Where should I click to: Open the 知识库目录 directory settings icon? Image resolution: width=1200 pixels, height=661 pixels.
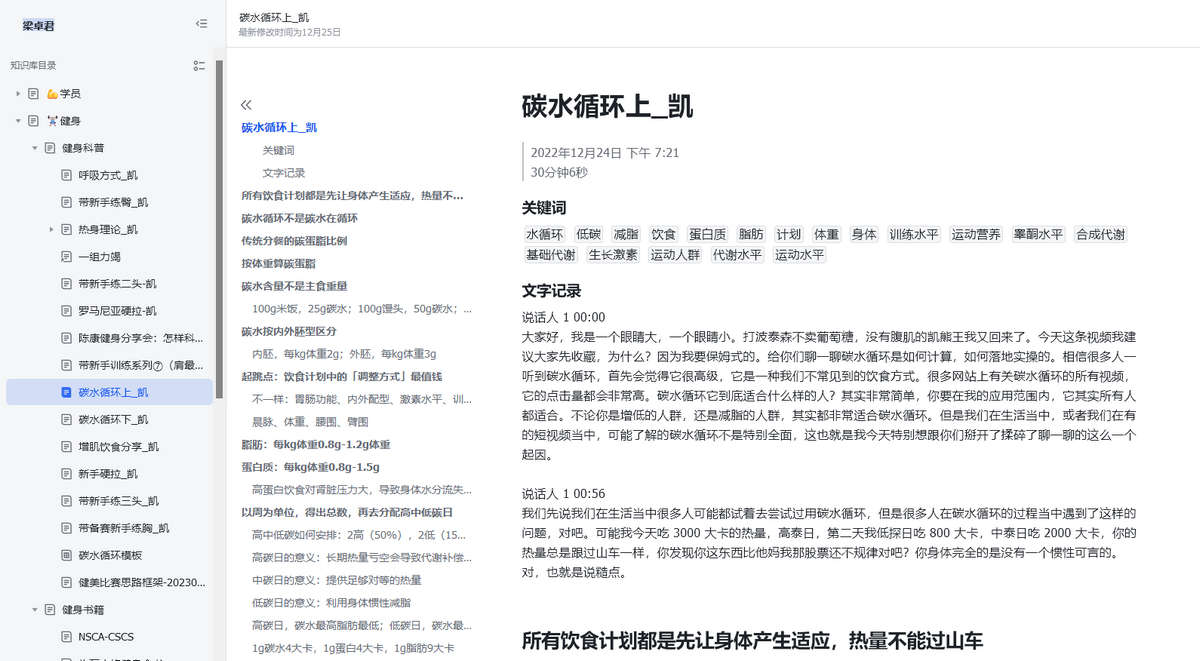(199, 65)
